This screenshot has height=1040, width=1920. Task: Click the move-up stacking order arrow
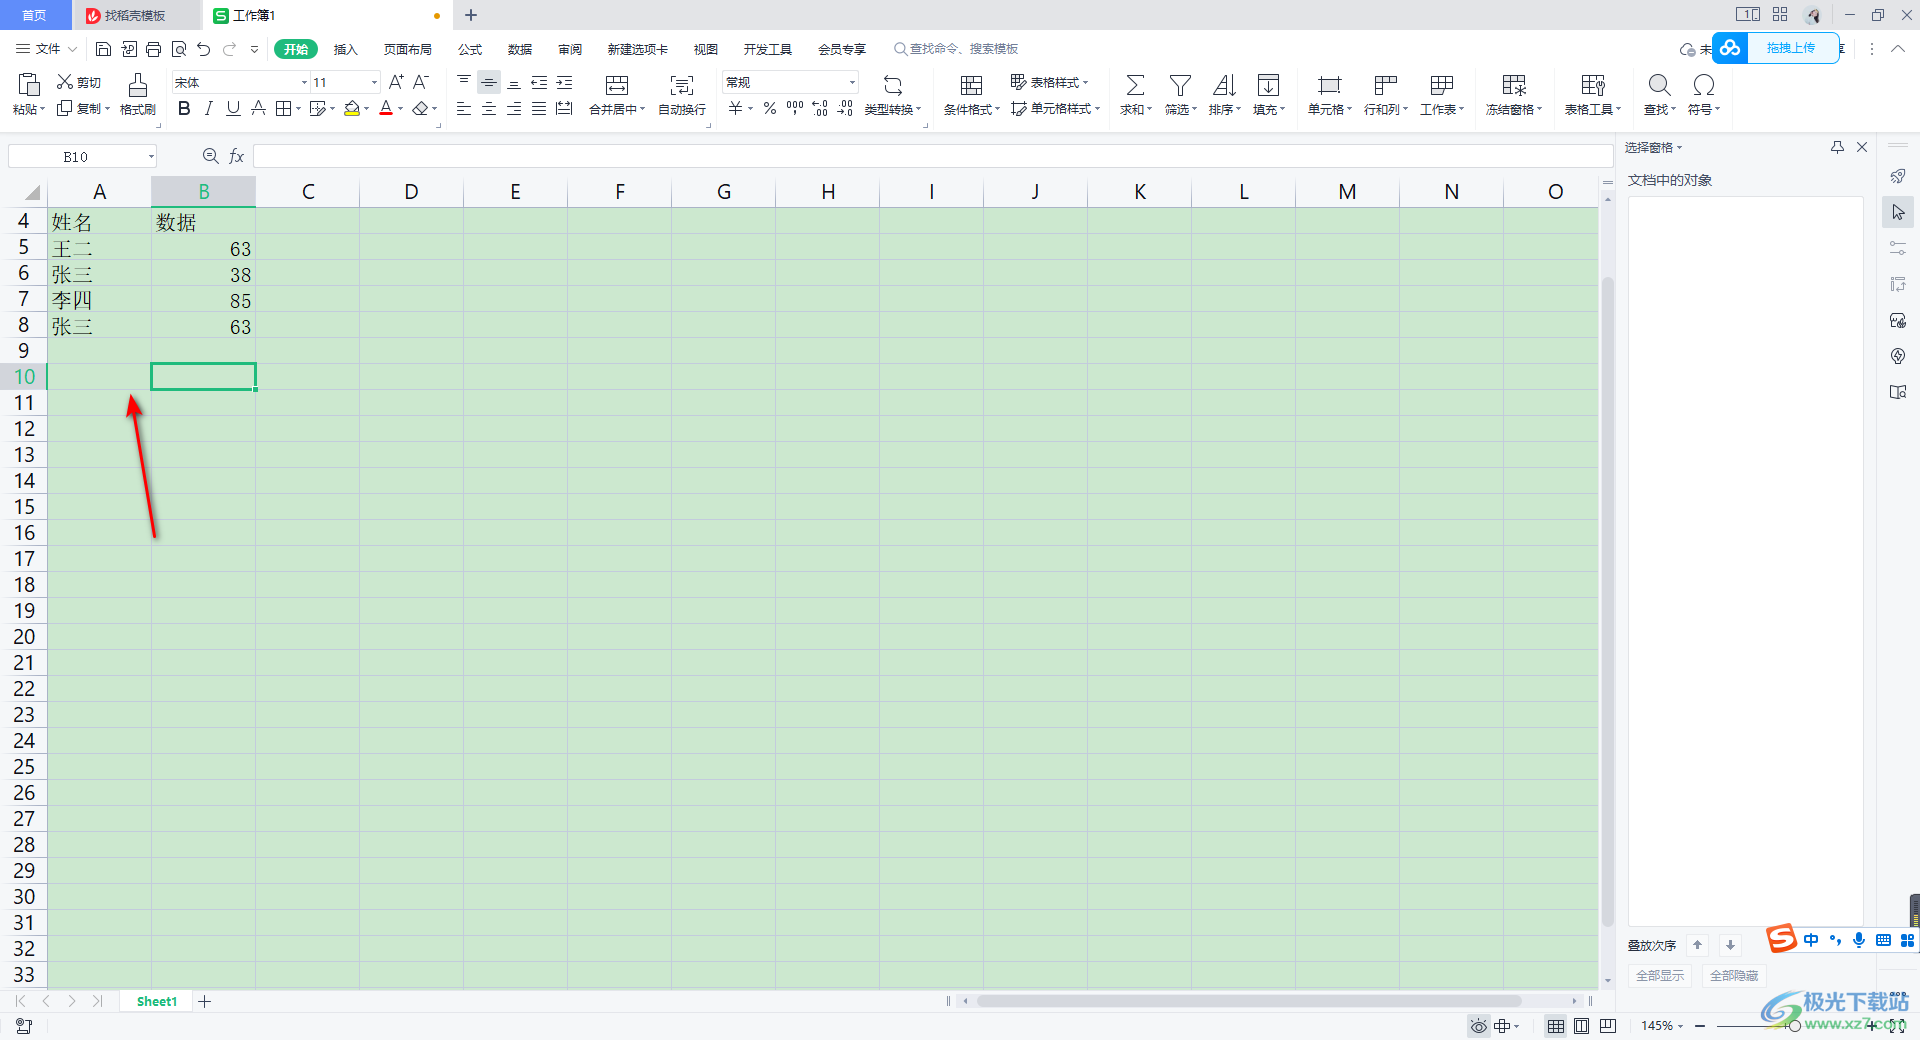1697,945
